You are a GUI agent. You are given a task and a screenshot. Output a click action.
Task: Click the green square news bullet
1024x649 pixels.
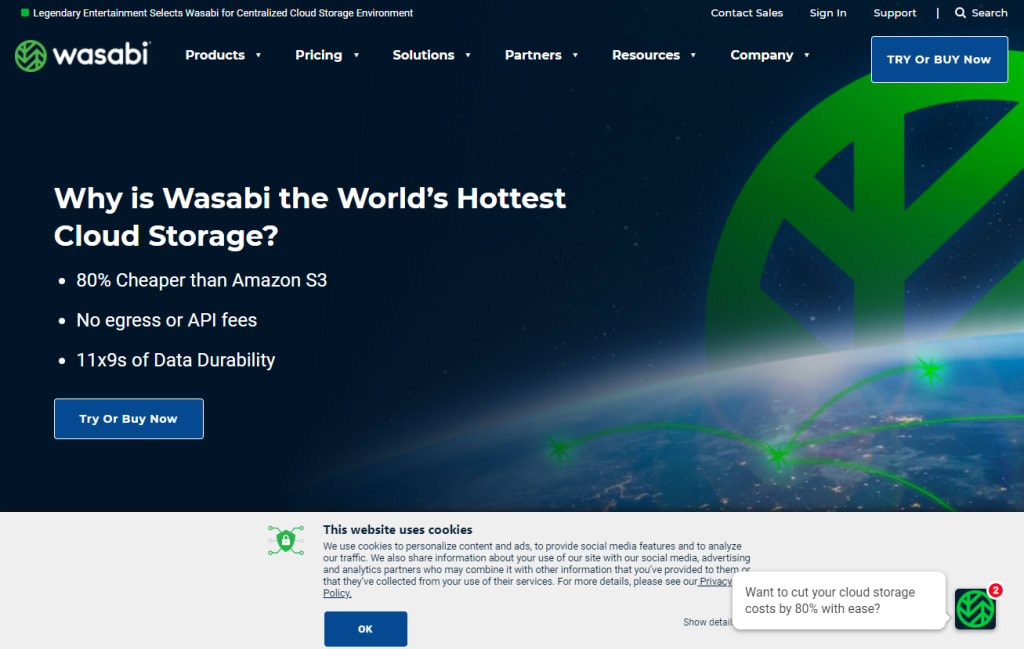point(25,12)
